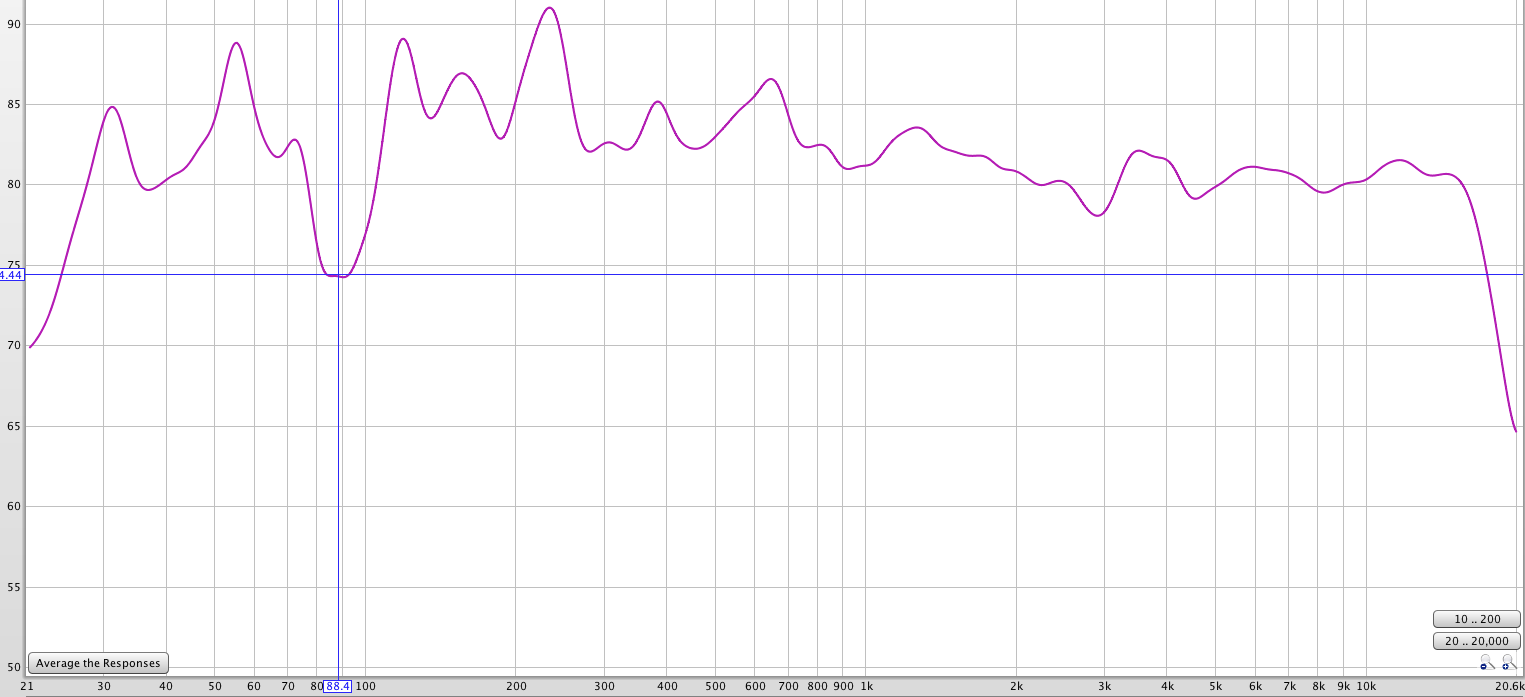Click the 1k label on frequency axis
Viewport: 1525px width, 697px height.
[x=866, y=686]
